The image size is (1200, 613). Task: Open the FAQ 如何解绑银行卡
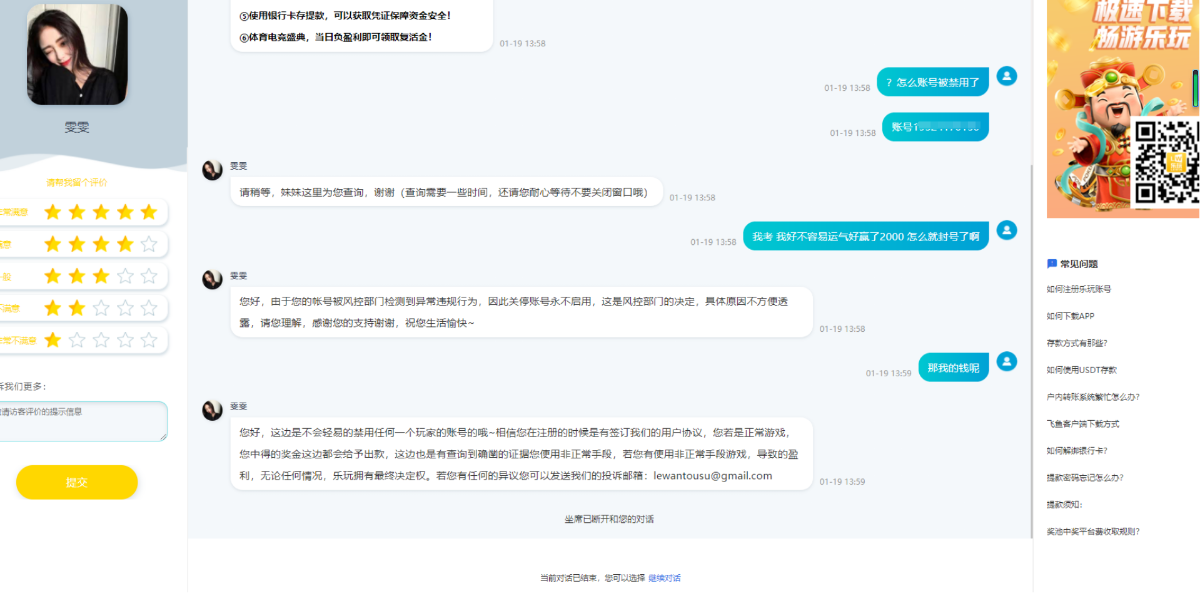(1077, 450)
